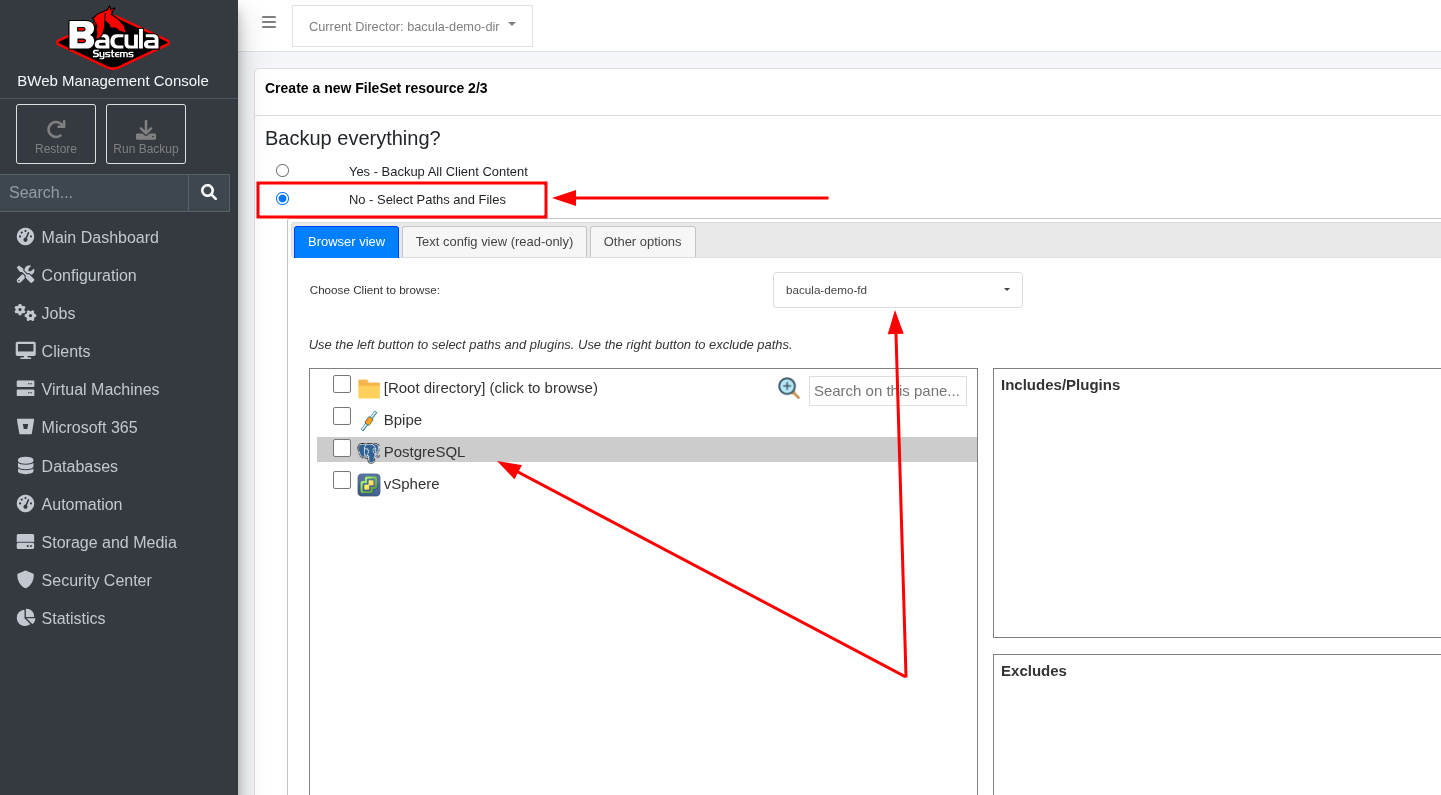Click the Search on this pane field
The image size is (1441, 795).
click(x=887, y=391)
